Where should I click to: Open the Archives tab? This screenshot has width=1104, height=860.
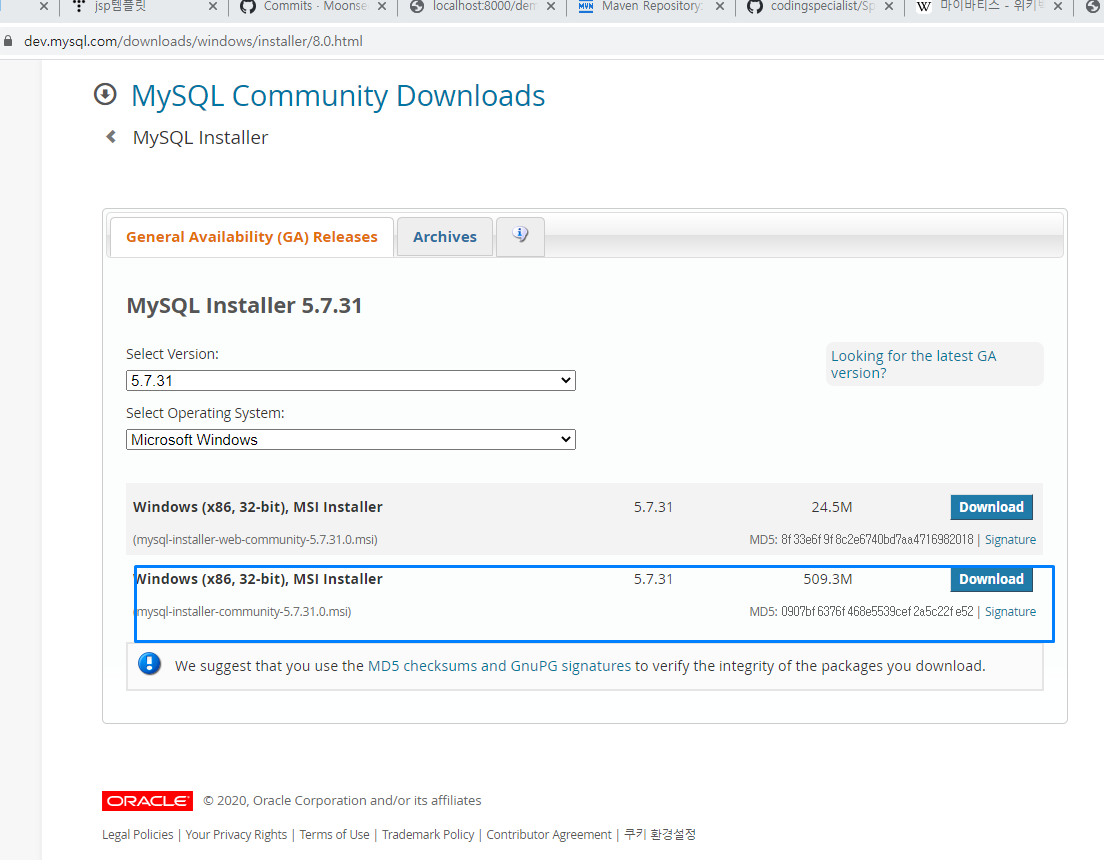tap(445, 237)
